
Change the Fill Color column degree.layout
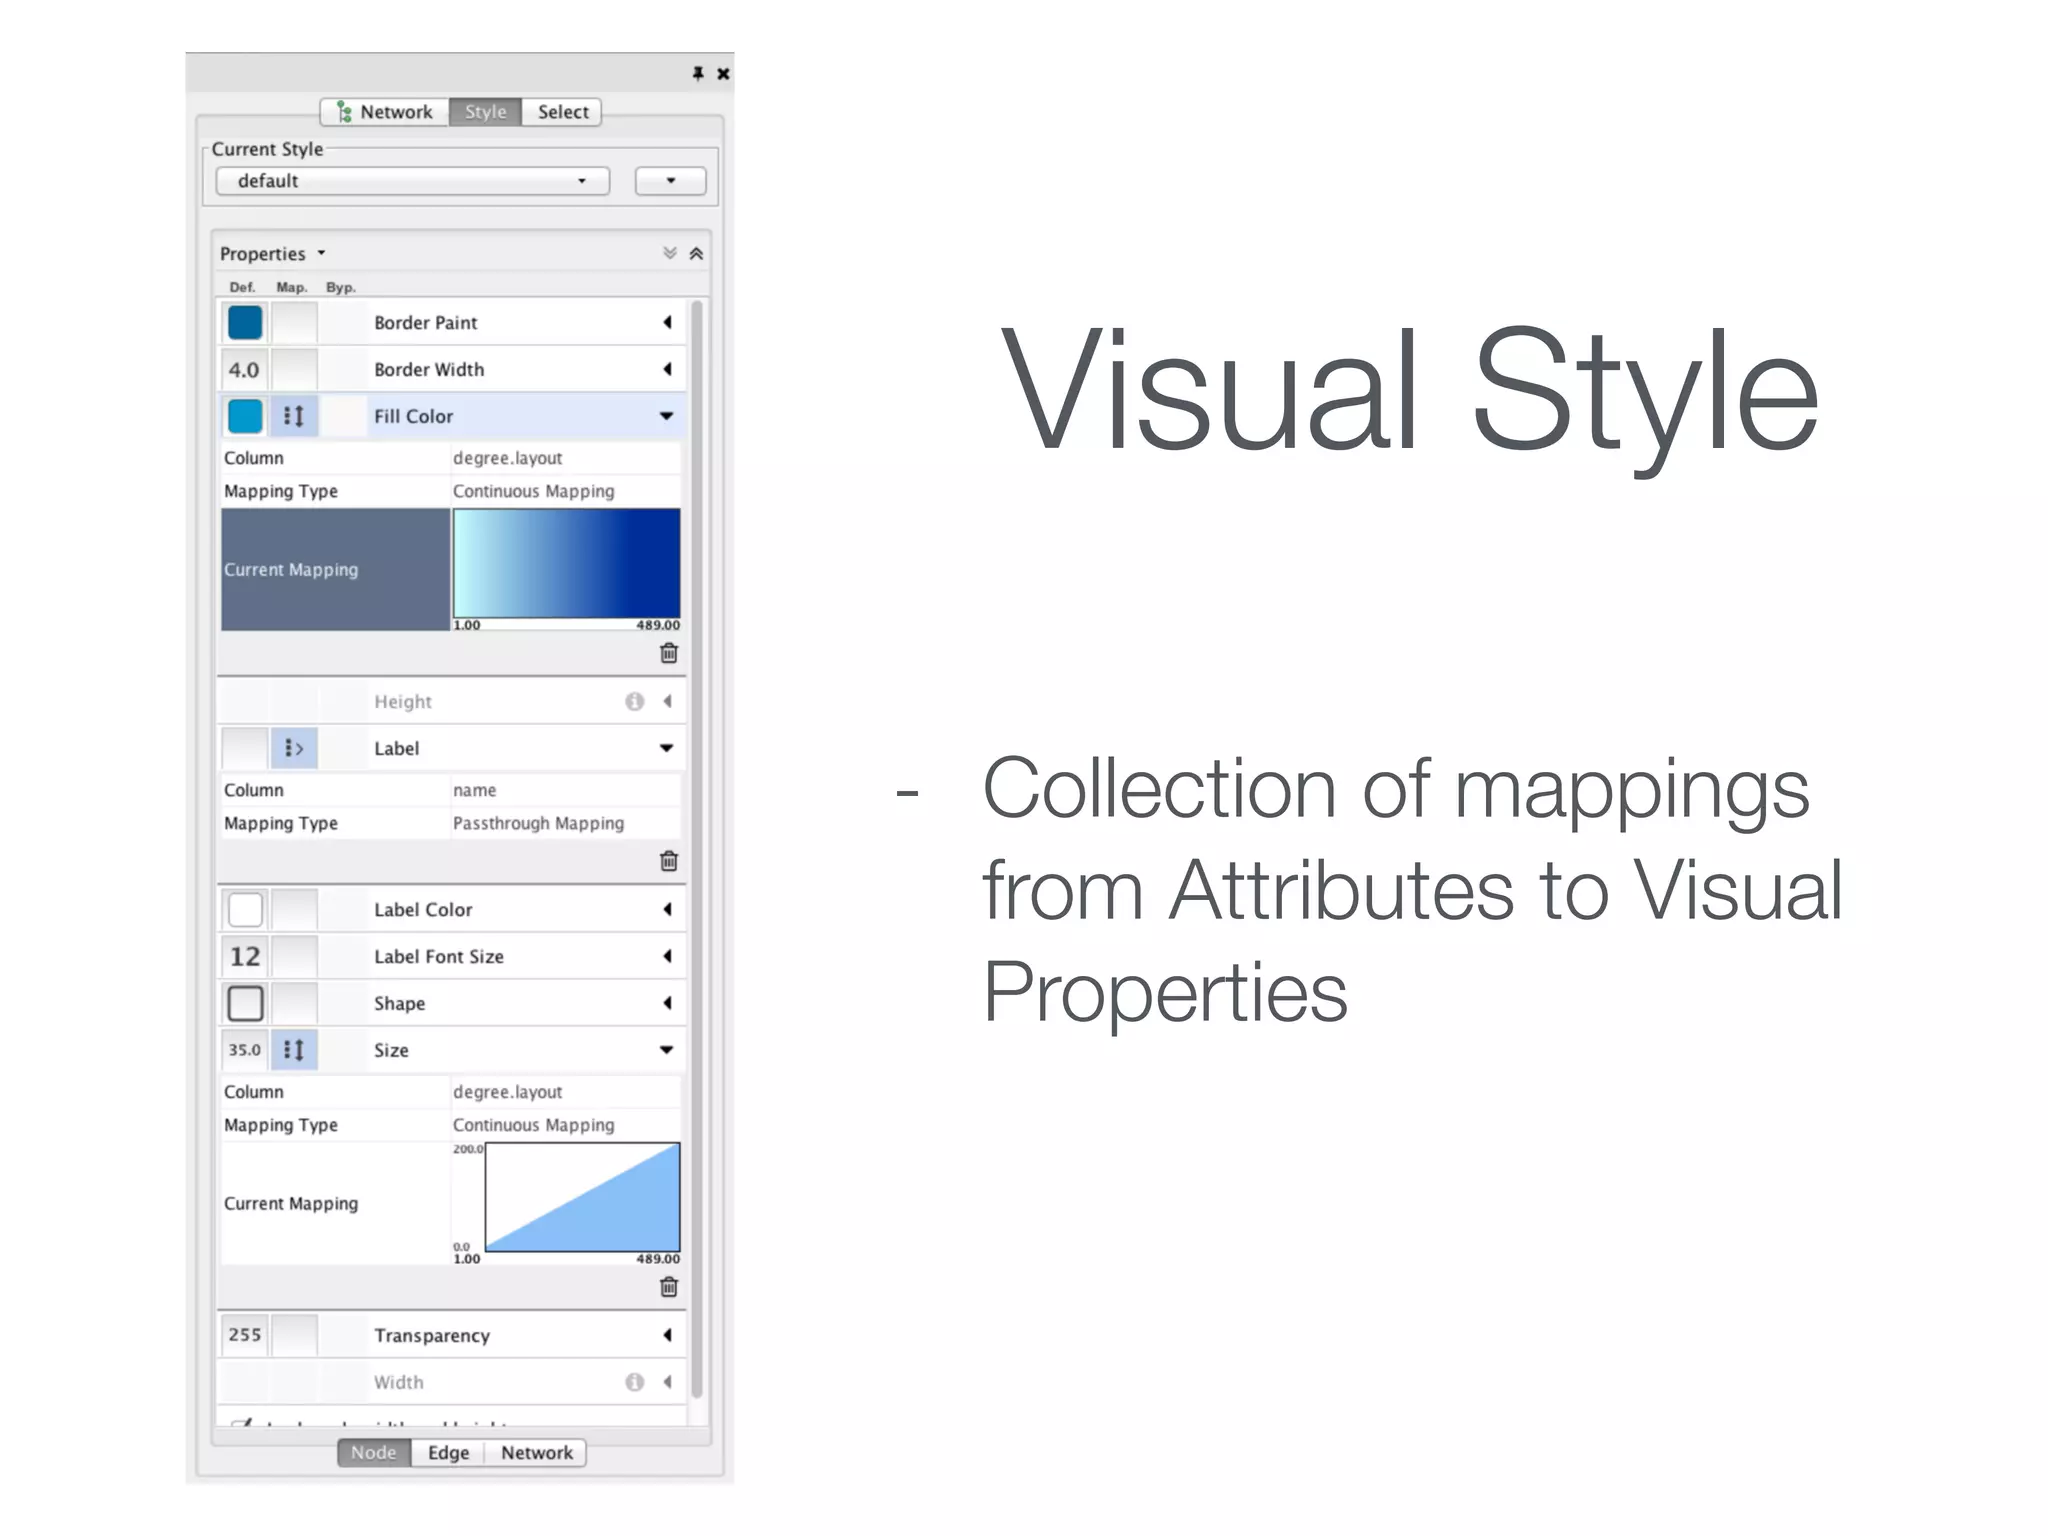tap(565, 458)
